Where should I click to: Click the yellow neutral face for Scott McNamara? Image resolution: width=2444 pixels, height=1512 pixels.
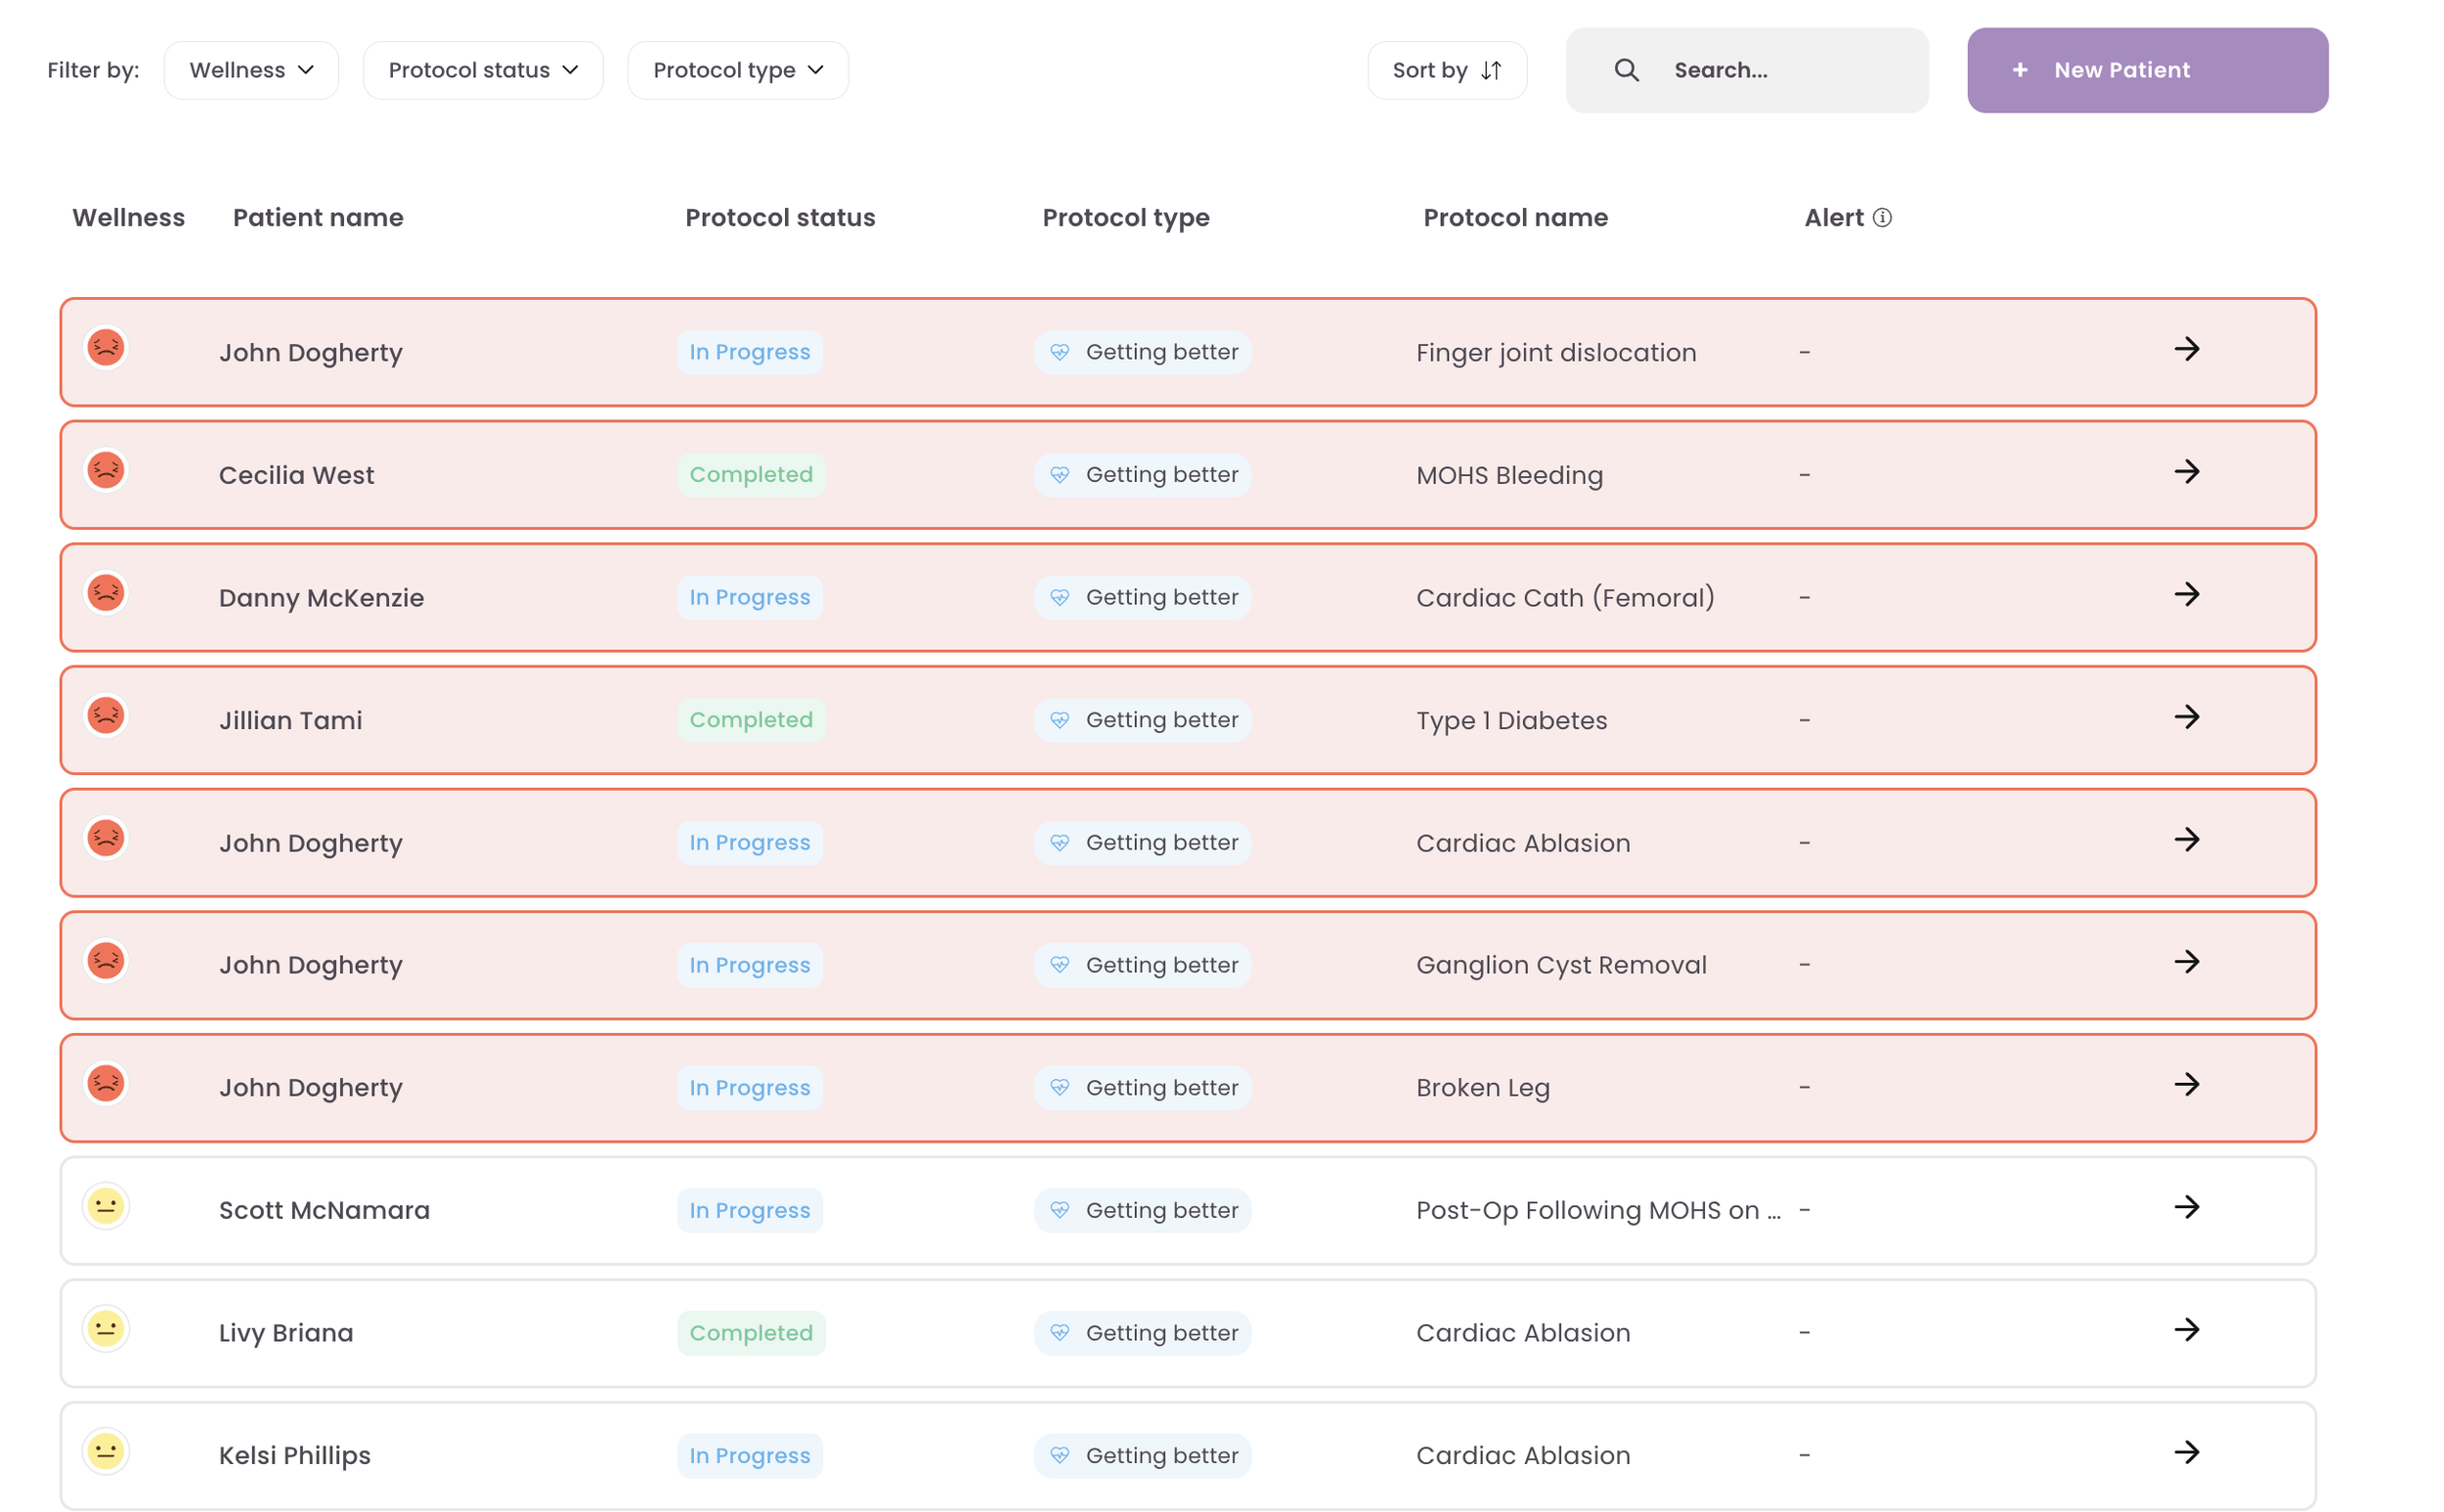click(106, 1206)
